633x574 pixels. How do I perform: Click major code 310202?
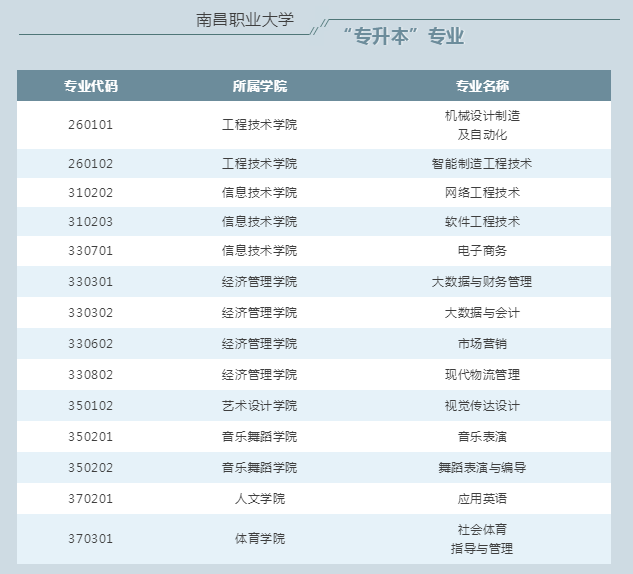91,192
